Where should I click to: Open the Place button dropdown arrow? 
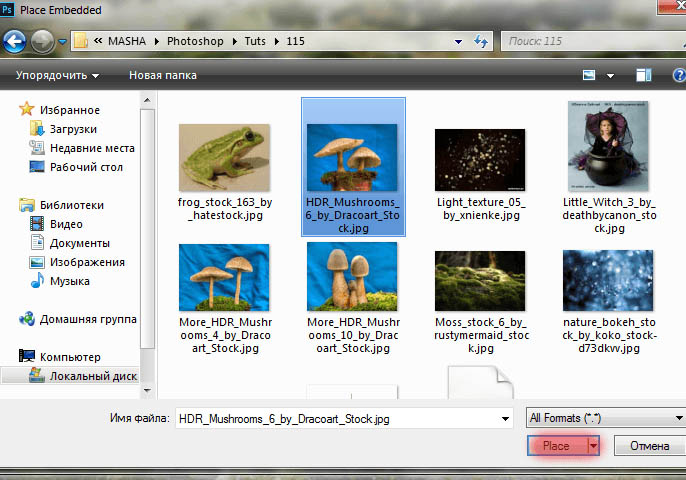(x=593, y=446)
